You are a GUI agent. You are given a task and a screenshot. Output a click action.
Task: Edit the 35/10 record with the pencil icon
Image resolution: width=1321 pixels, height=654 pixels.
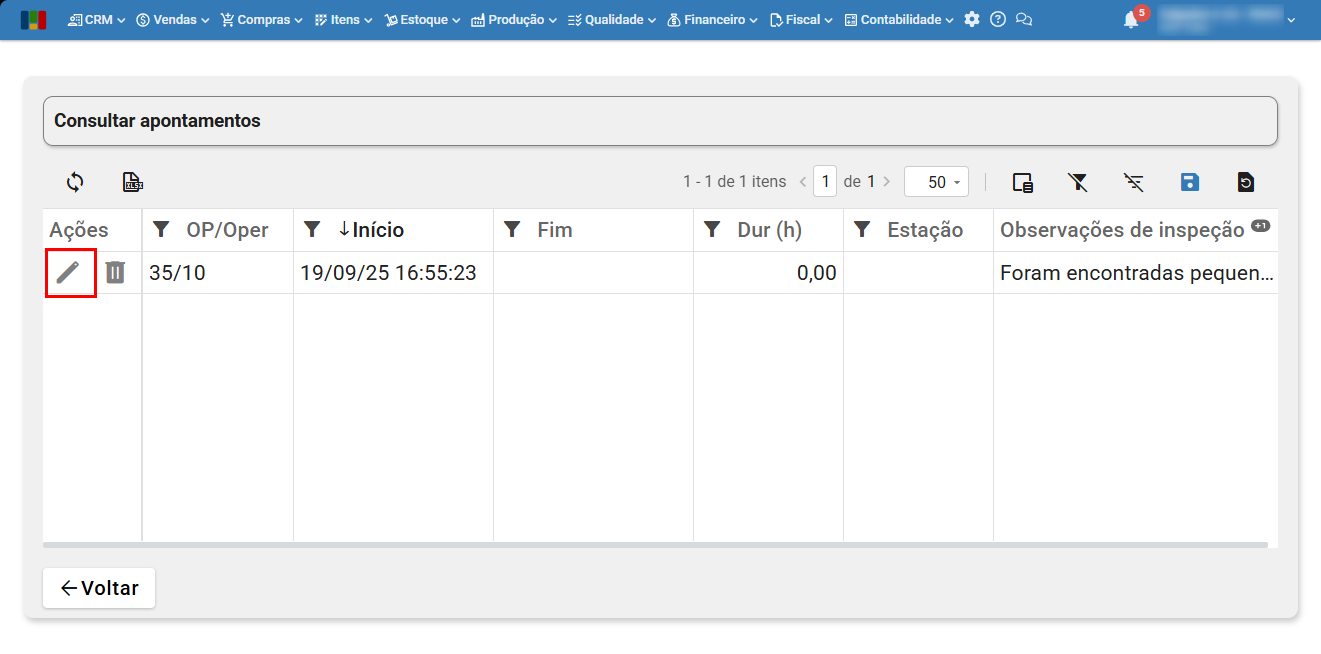point(68,272)
